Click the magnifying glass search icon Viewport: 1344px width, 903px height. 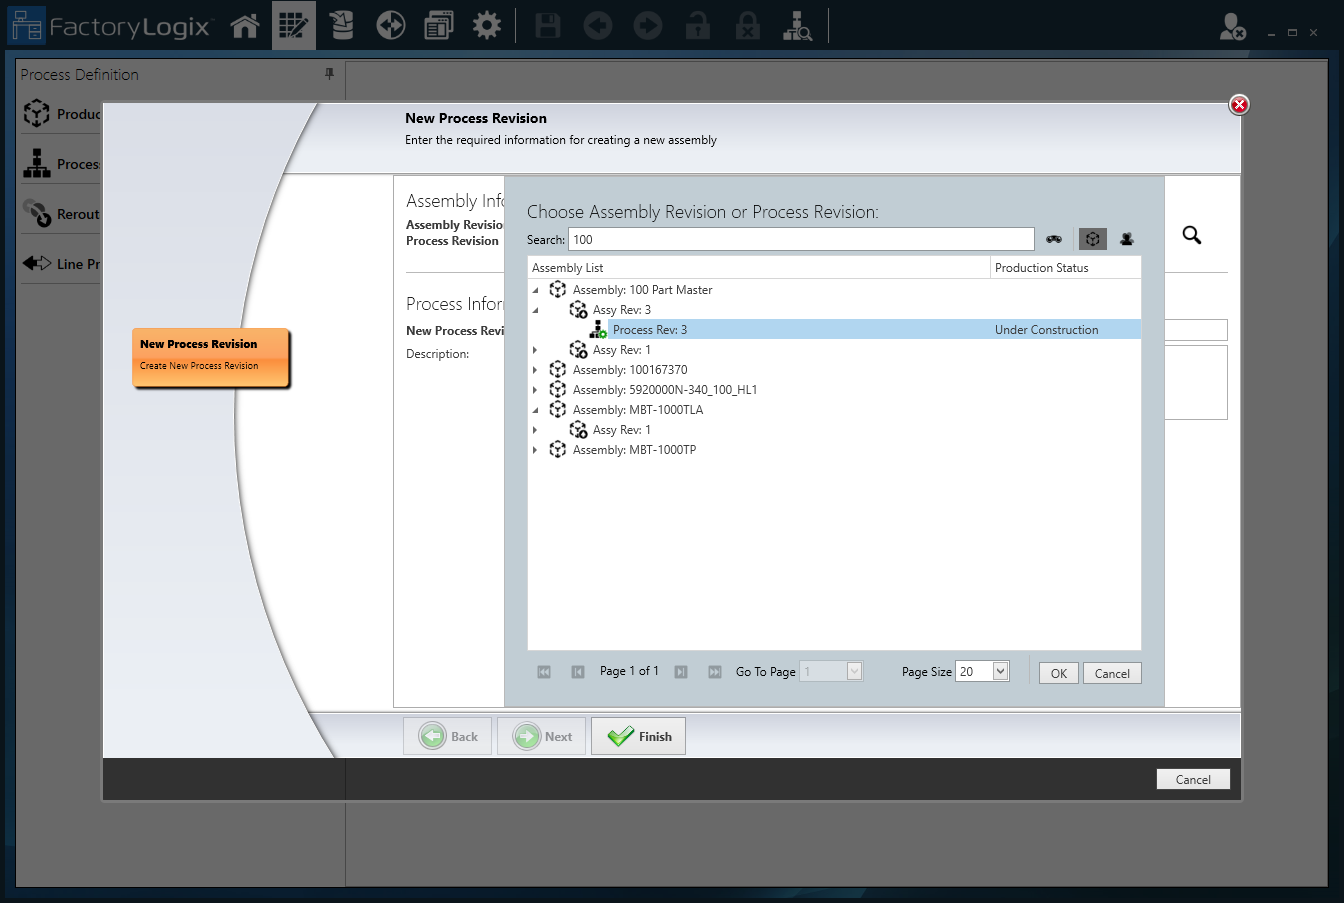[x=1191, y=235]
